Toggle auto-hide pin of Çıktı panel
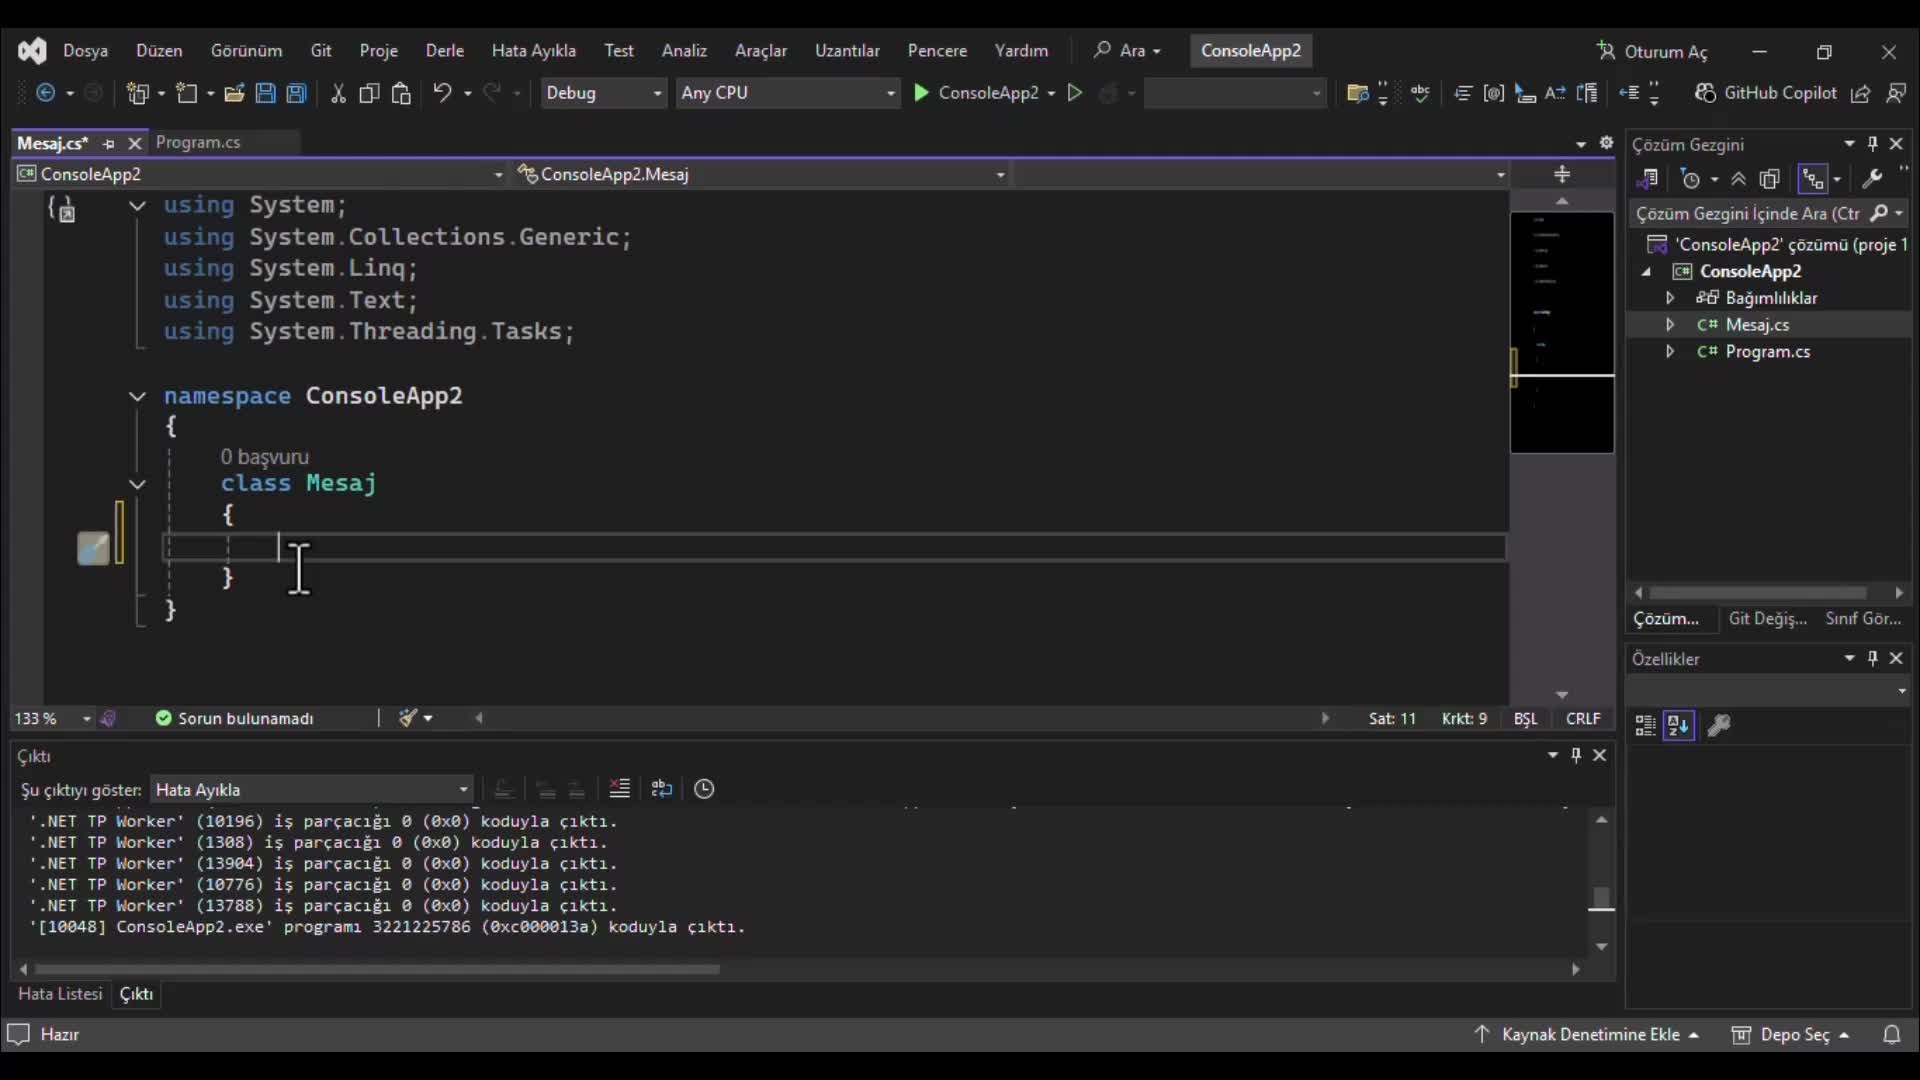 click(x=1576, y=756)
